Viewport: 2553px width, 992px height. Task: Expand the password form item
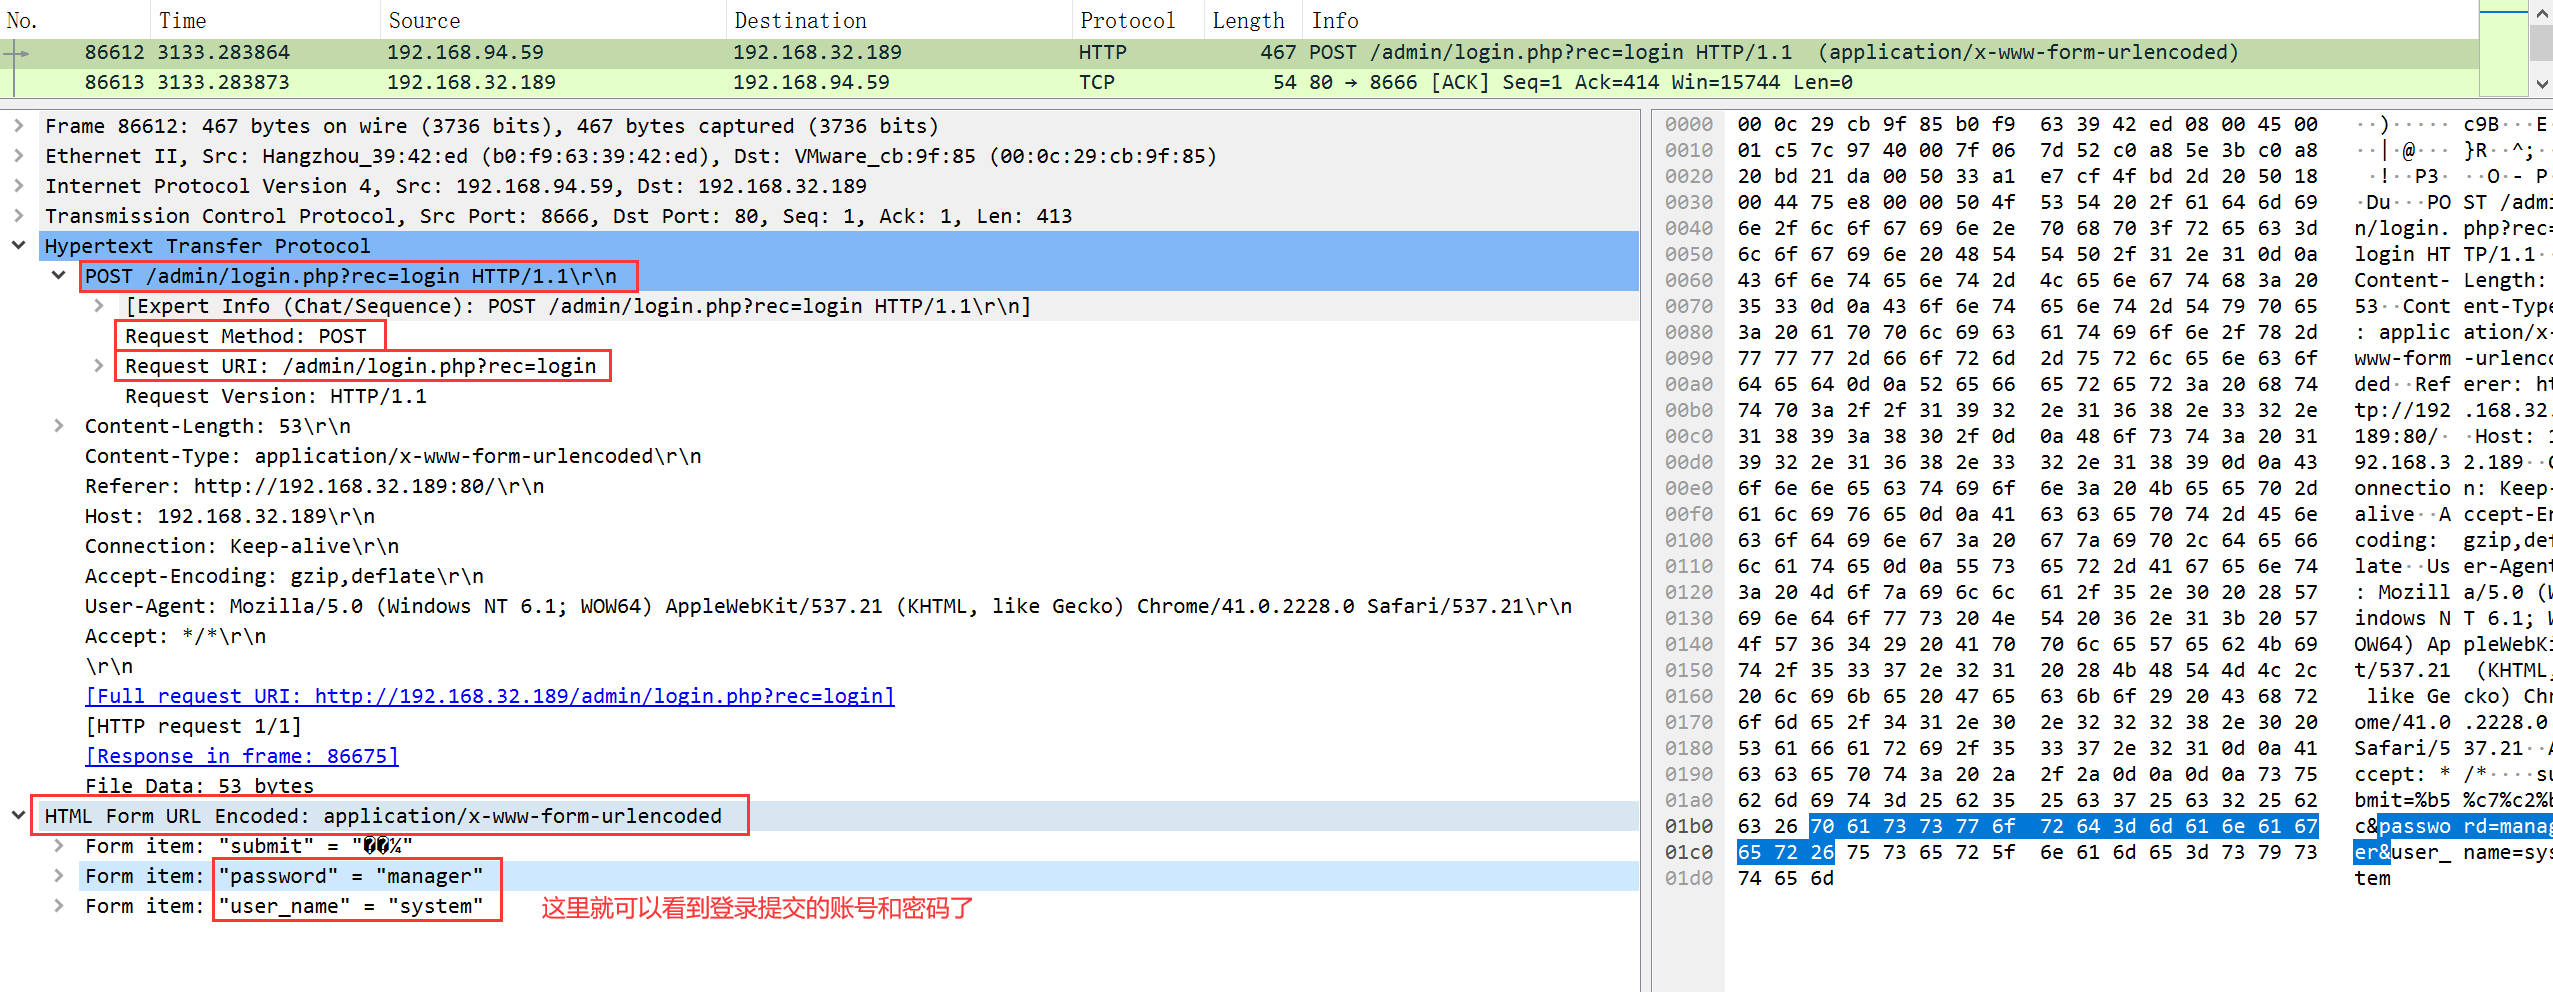pos(58,876)
